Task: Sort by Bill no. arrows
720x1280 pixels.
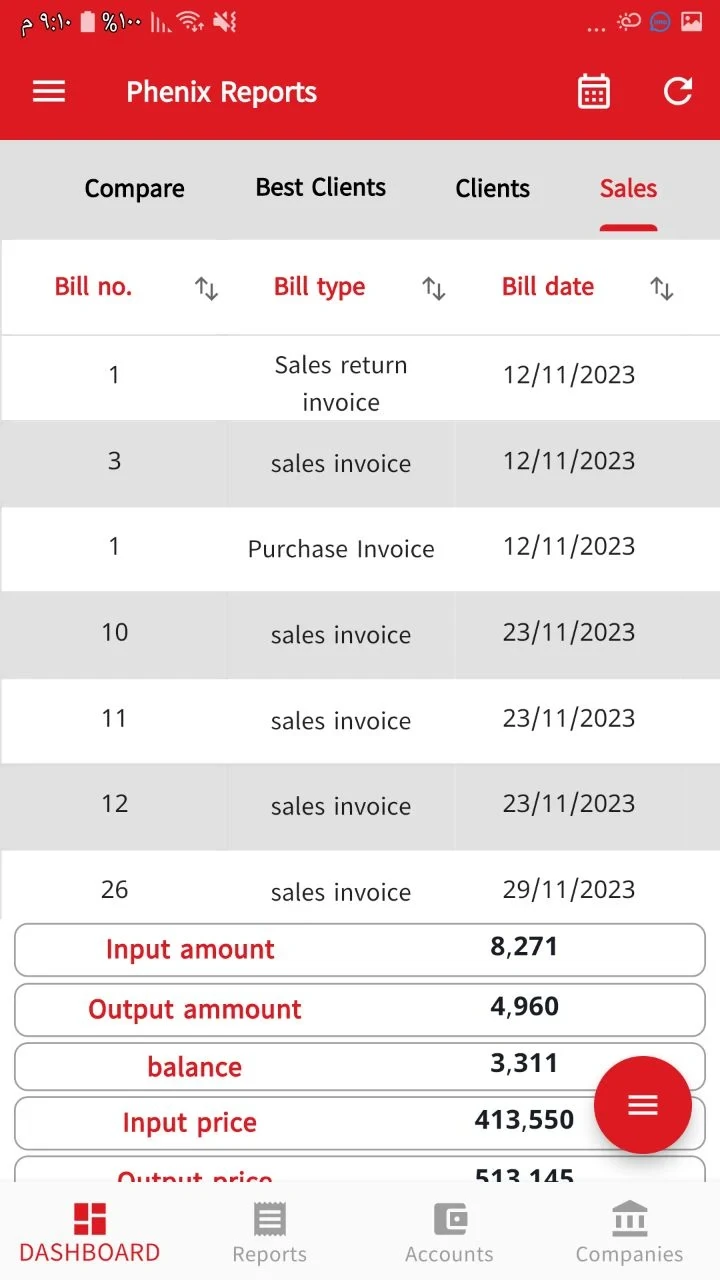Action: pyautogui.click(x=206, y=289)
